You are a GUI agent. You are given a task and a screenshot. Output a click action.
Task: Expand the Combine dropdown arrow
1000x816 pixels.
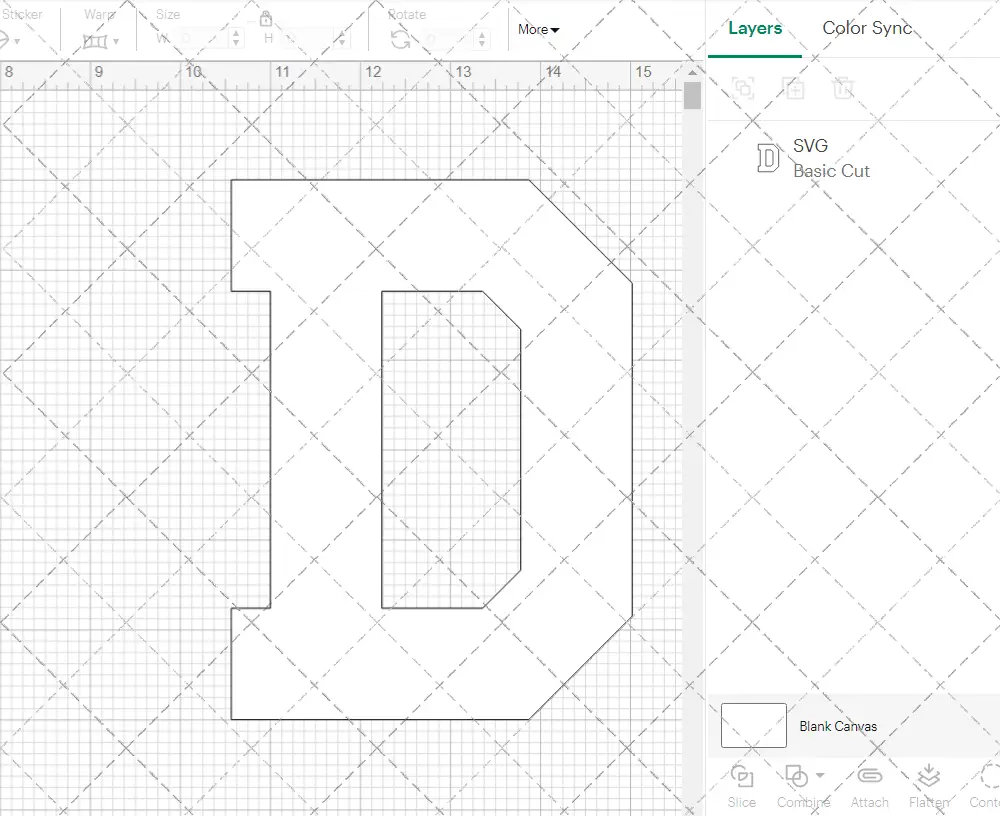pyautogui.click(x=820, y=776)
